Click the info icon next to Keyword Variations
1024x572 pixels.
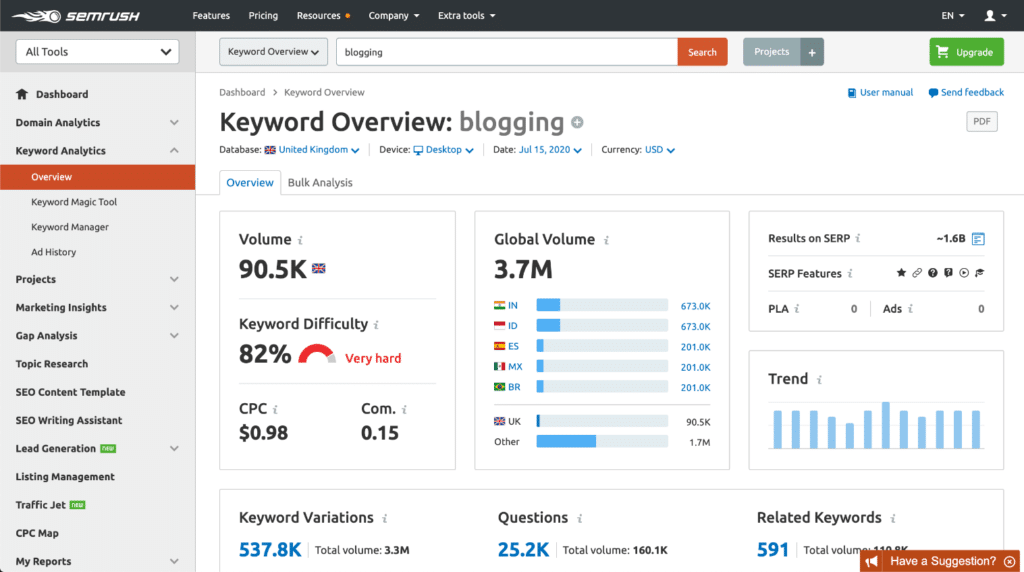click(385, 518)
